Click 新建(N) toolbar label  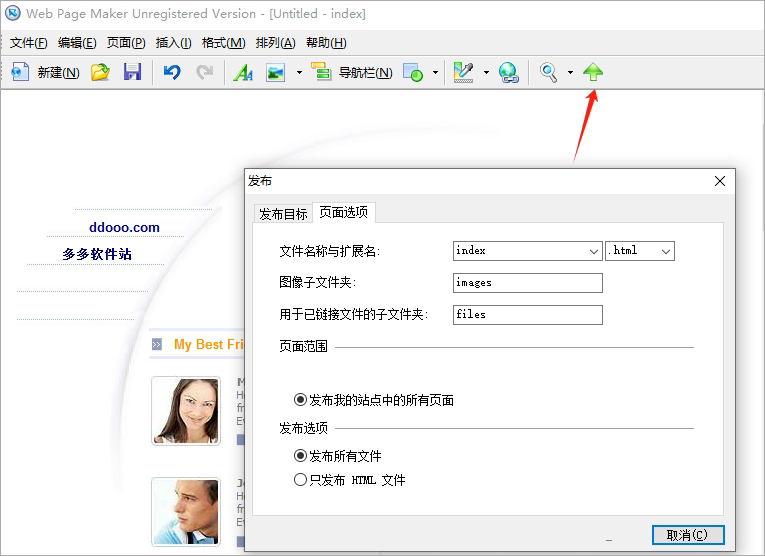(58, 73)
